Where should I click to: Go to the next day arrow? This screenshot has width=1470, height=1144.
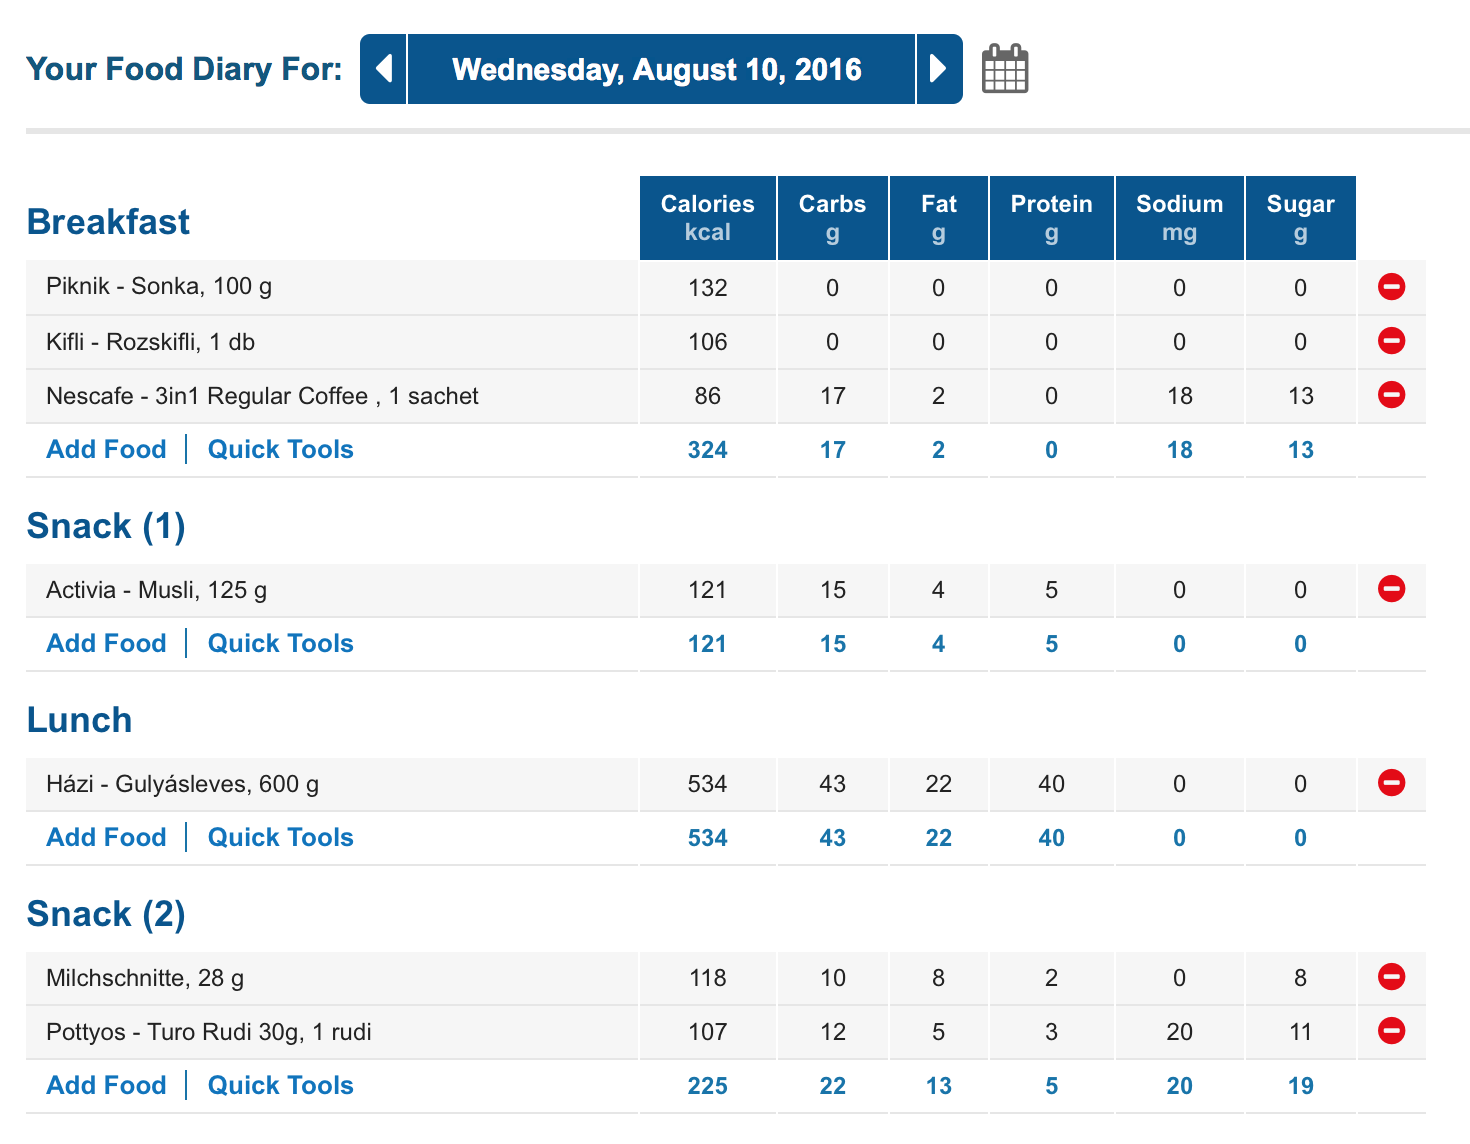tap(938, 69)
